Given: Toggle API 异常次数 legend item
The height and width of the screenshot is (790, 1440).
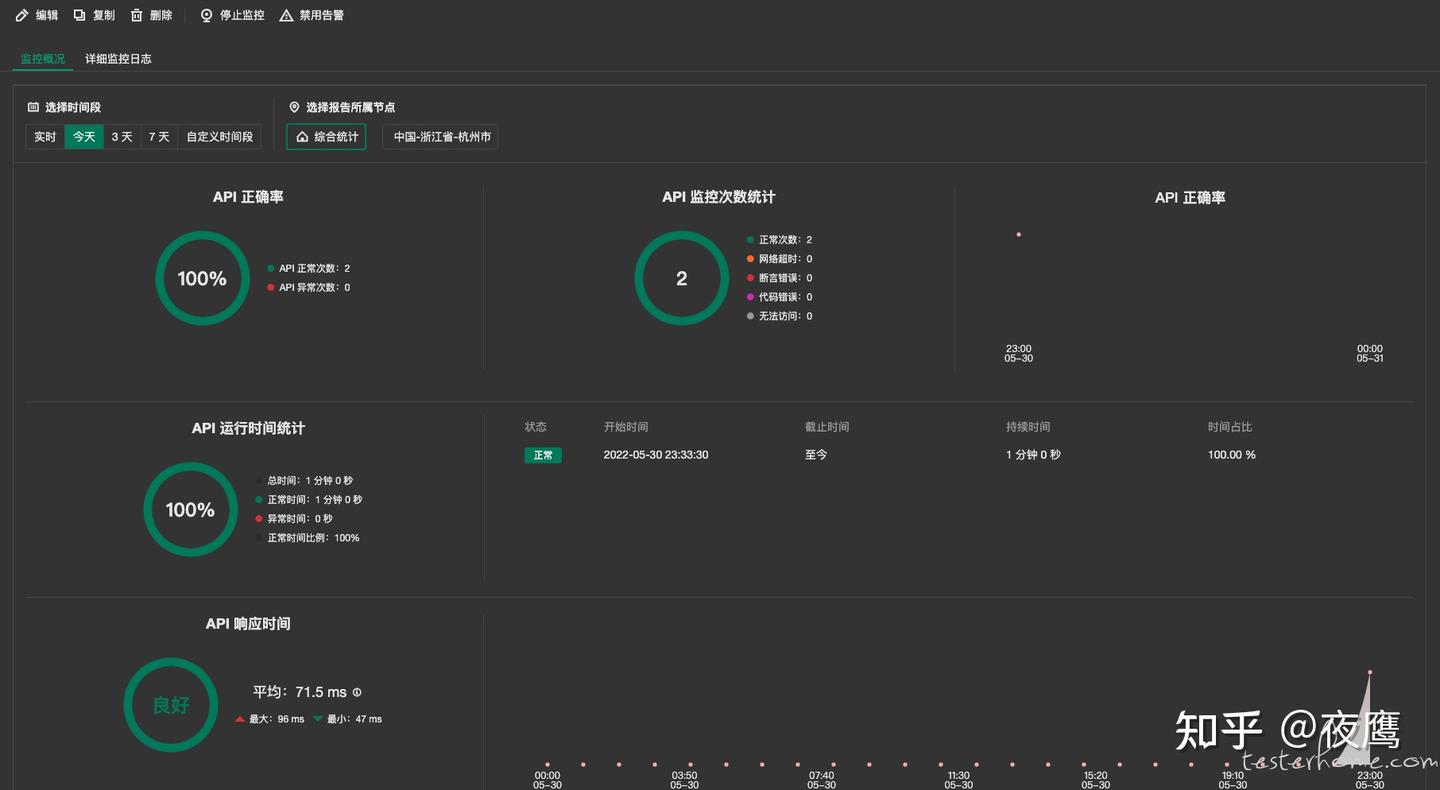Looking at the screenshot, I should pyautogui.click(x=308, y=287).
